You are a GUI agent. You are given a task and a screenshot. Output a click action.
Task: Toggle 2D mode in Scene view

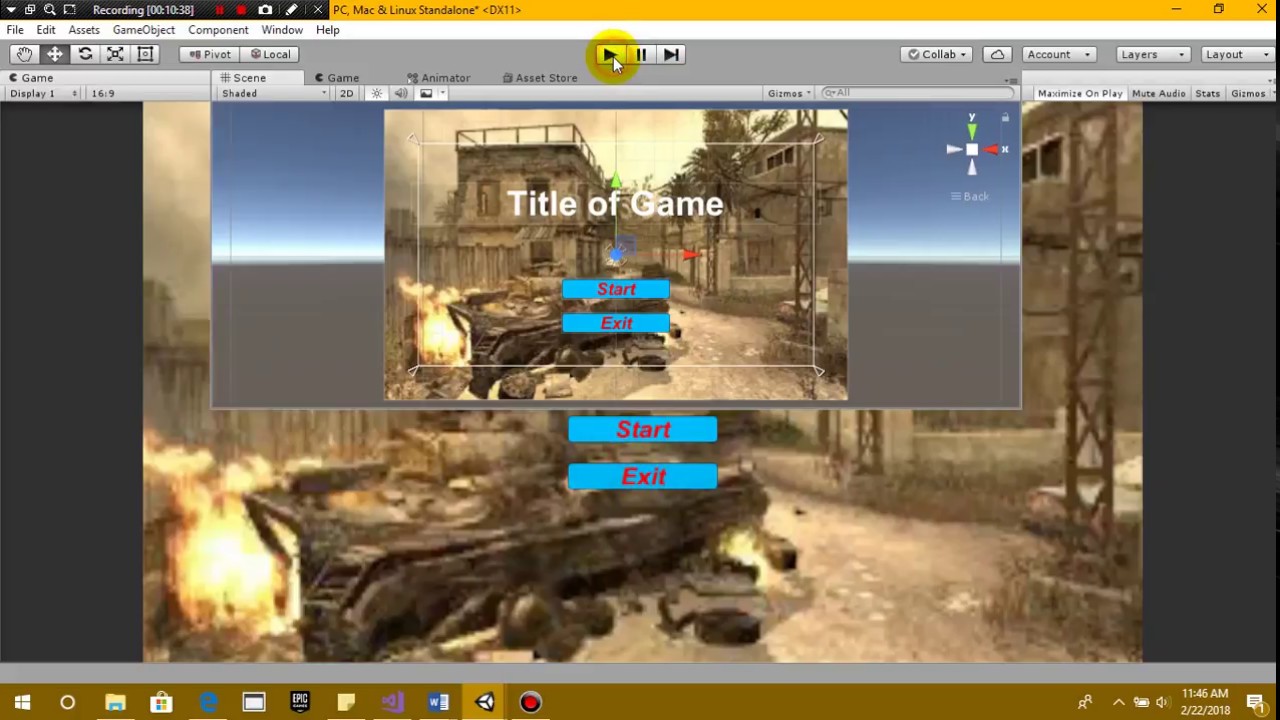[346, 93]
